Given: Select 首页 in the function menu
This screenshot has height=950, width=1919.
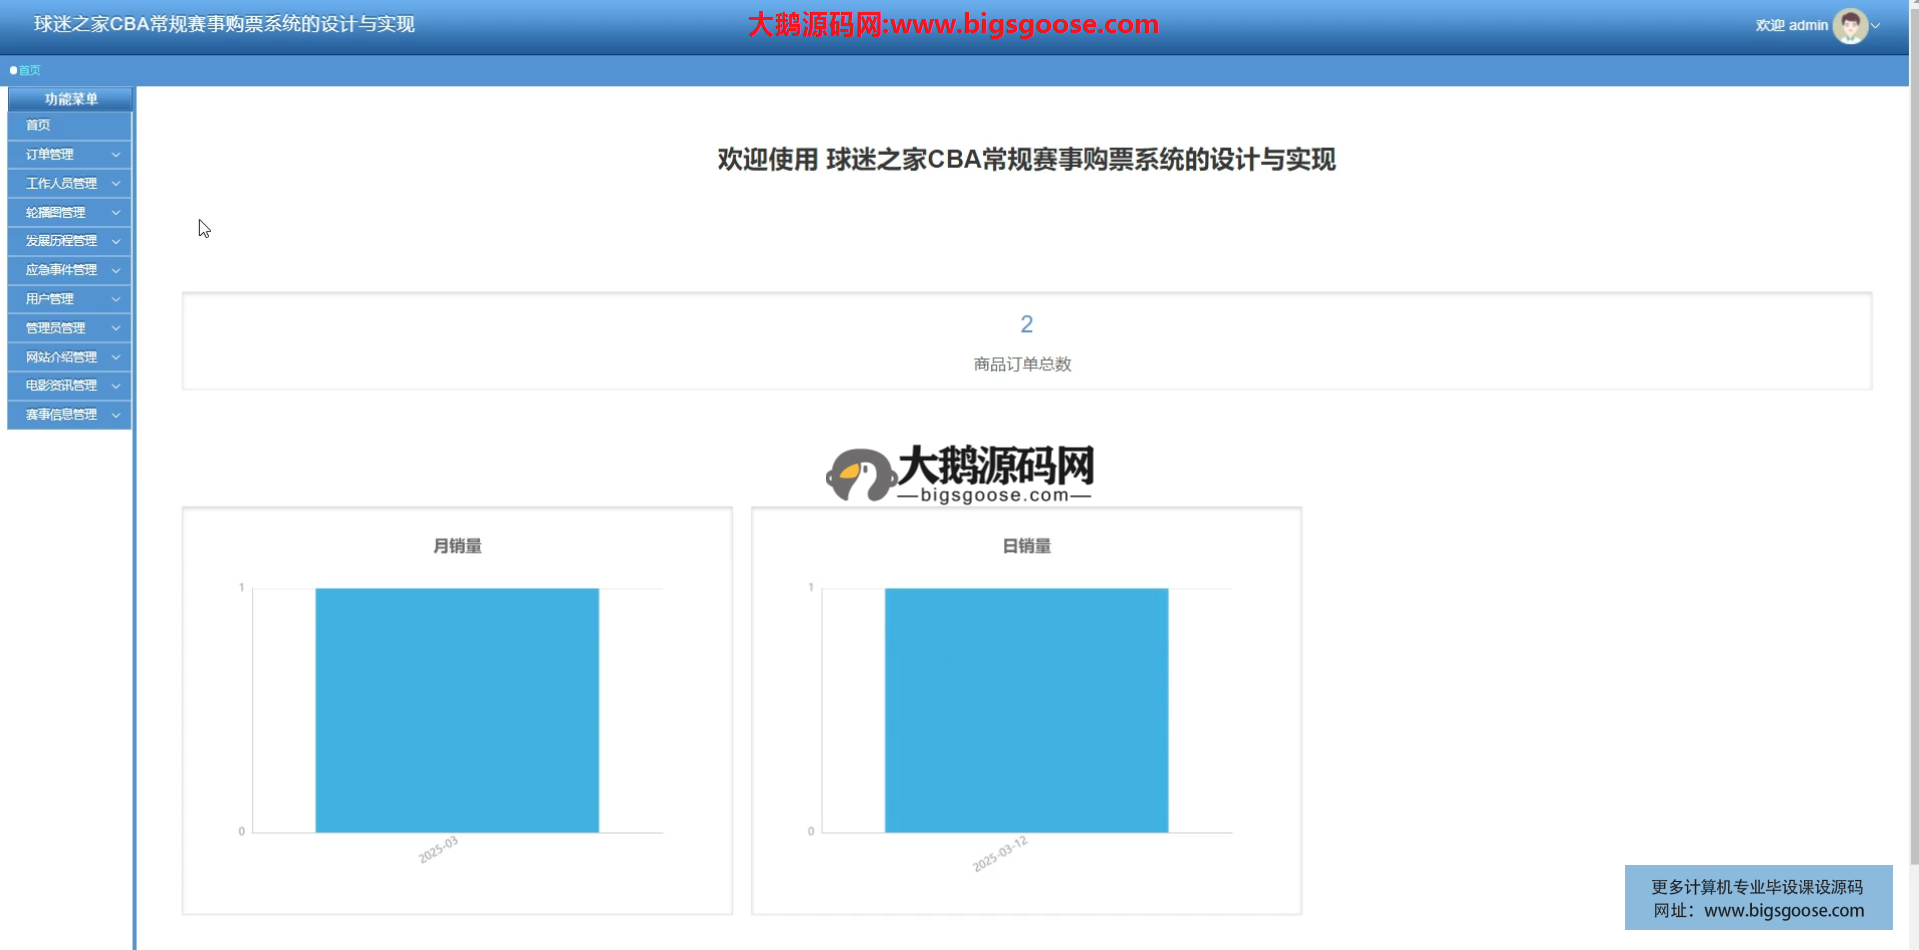Looking at the screenshot, I should pyautogui.click(x=38, y=125).
